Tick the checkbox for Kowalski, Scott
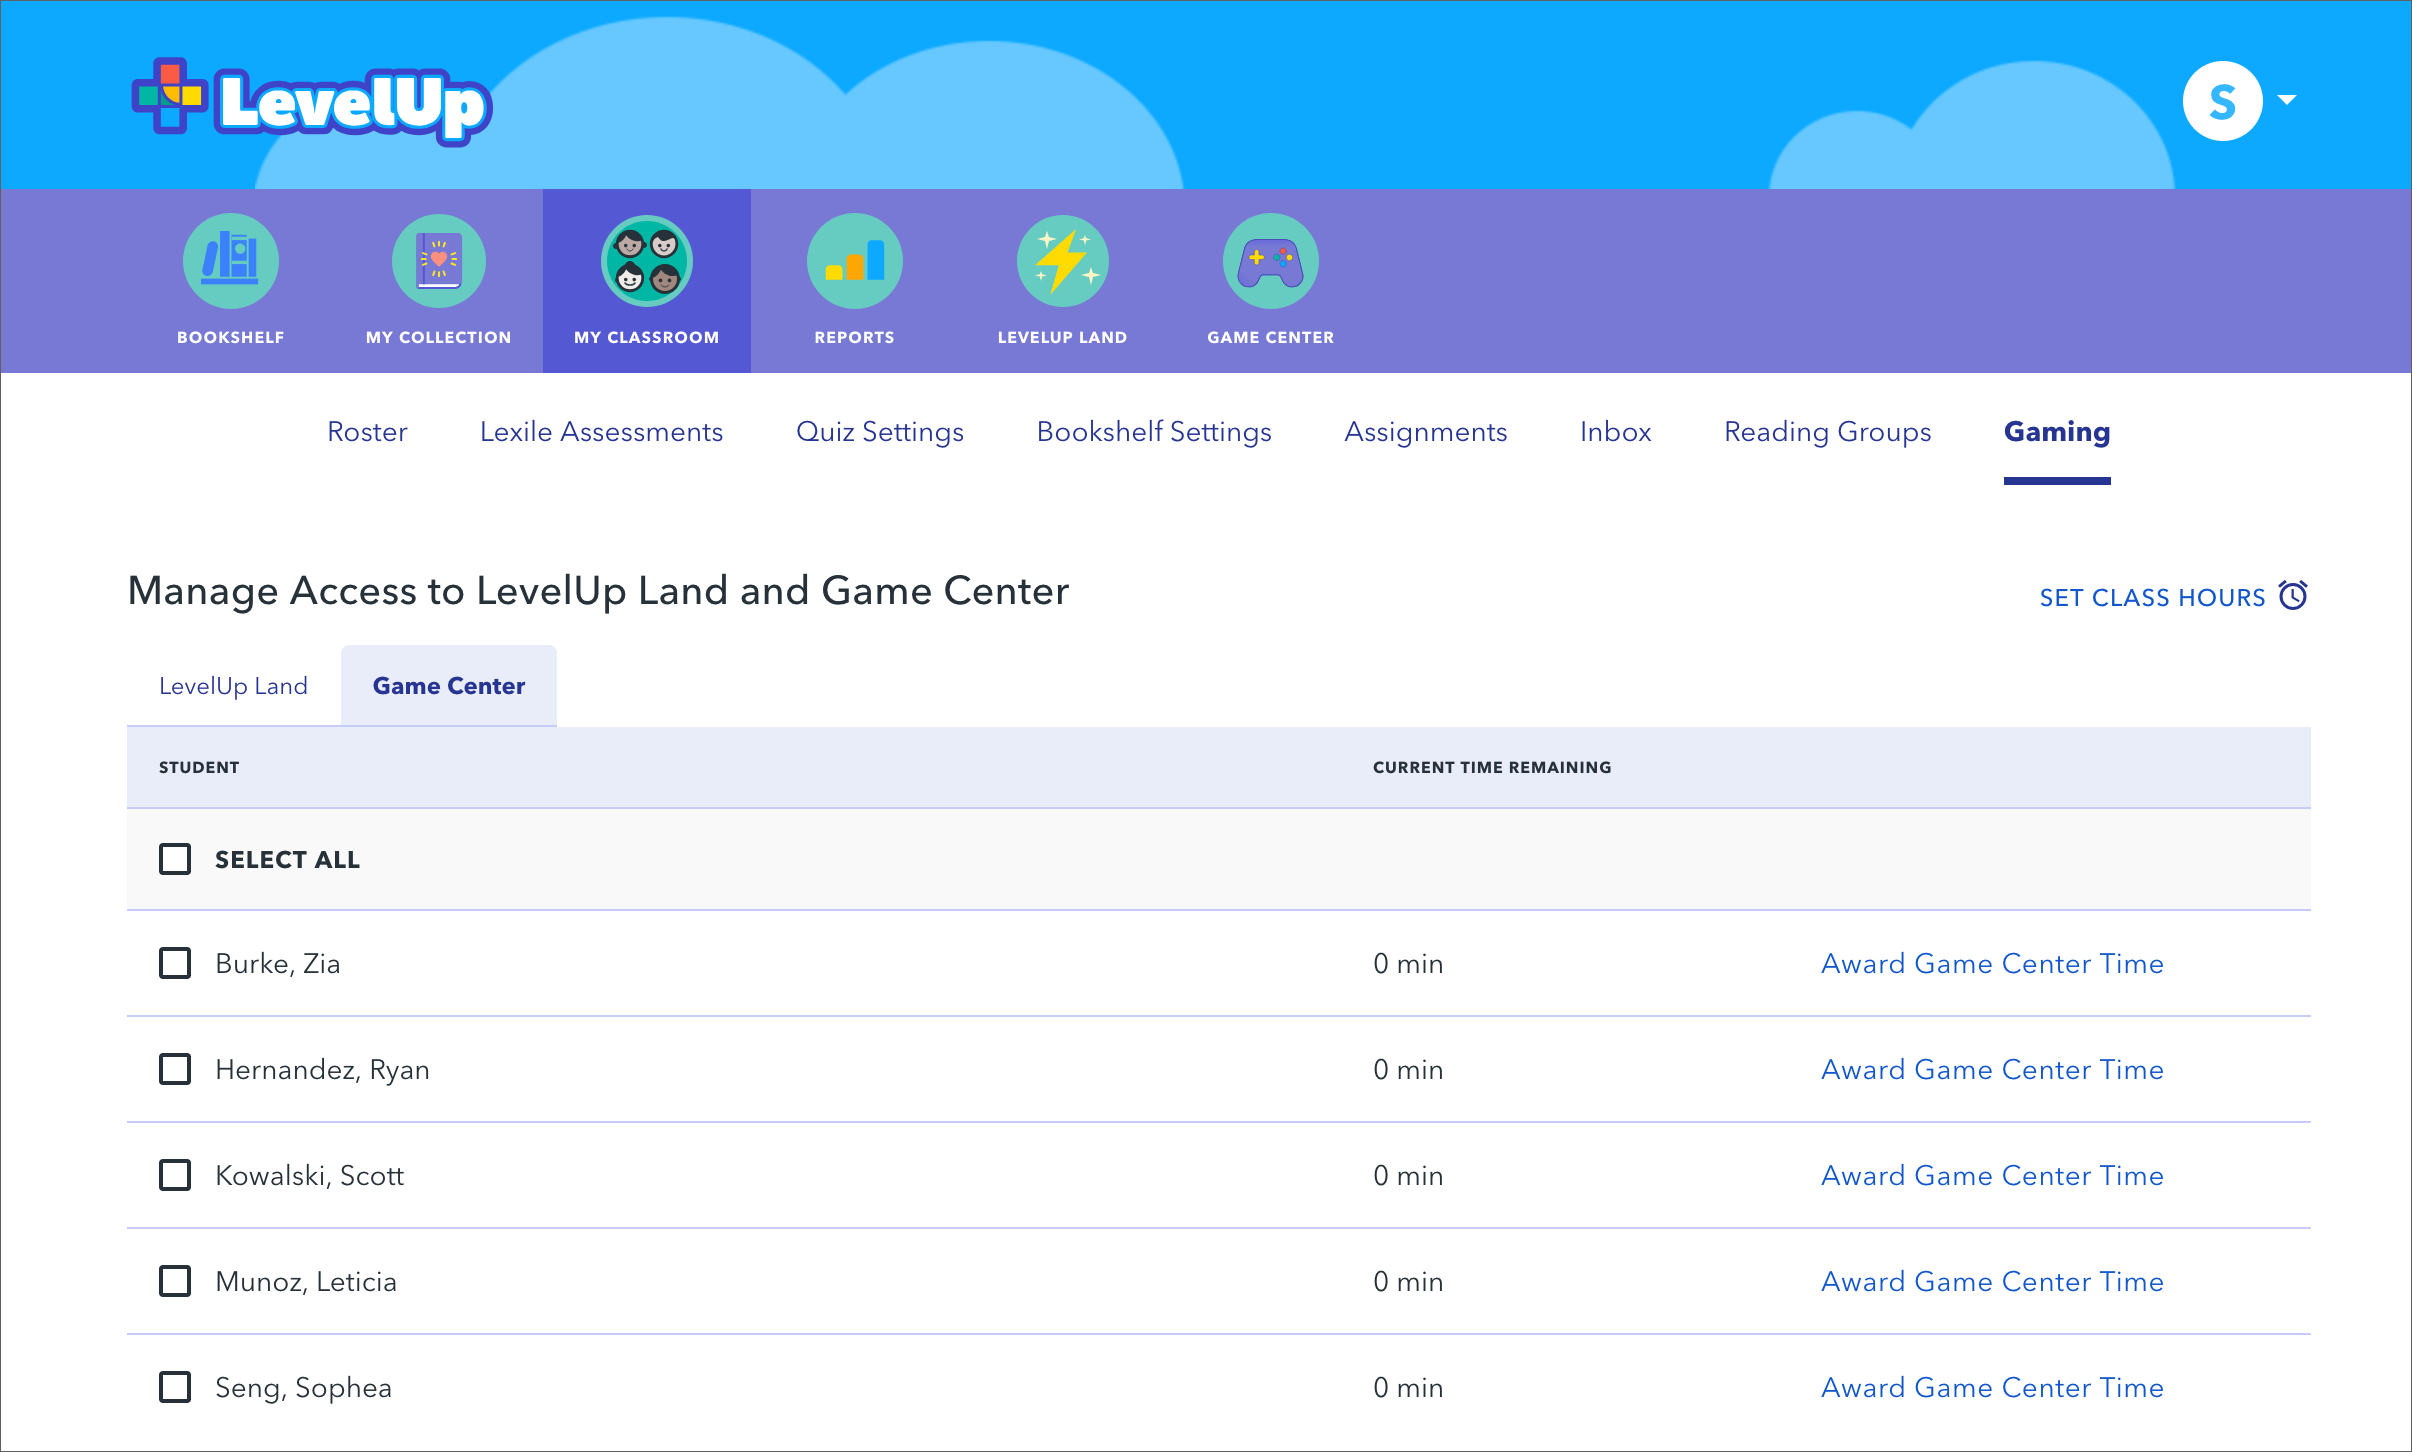 click(x=175, y=1175)
